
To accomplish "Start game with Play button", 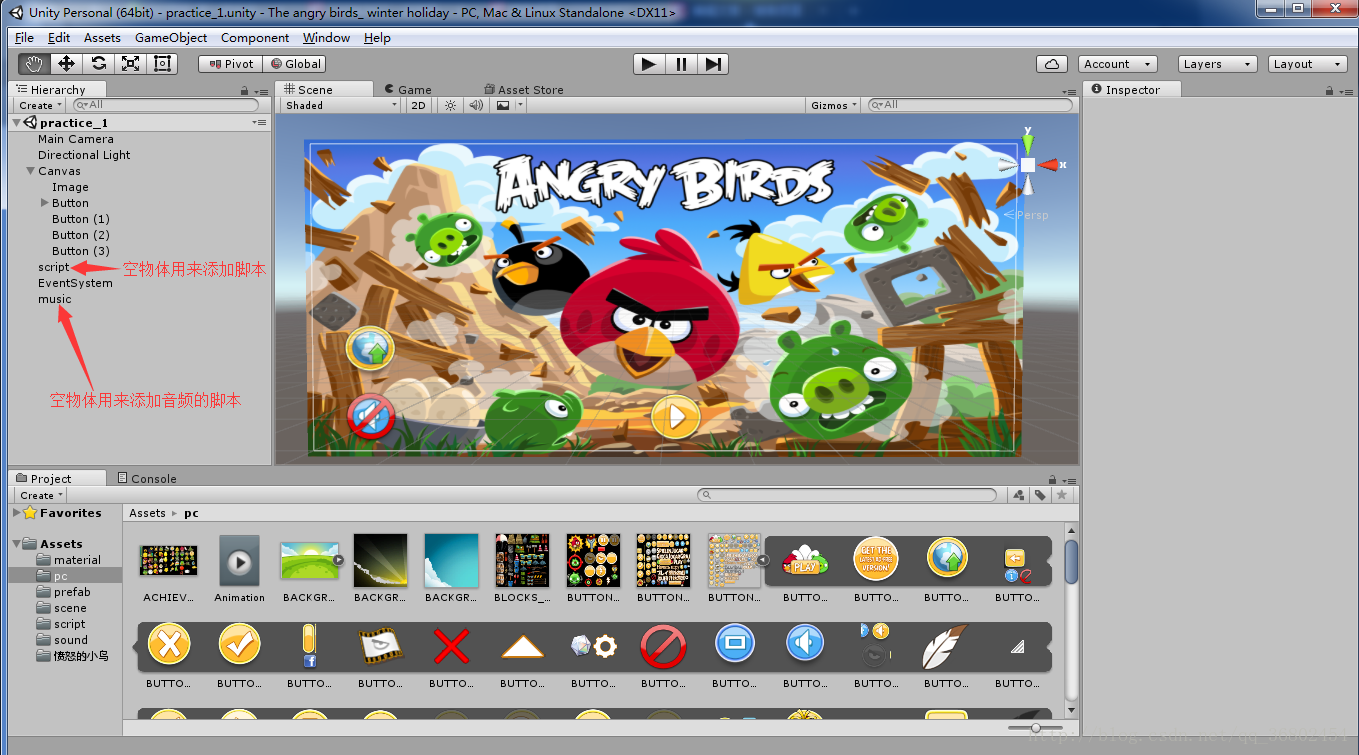I will pyautogui.click(x=649, y=64).
